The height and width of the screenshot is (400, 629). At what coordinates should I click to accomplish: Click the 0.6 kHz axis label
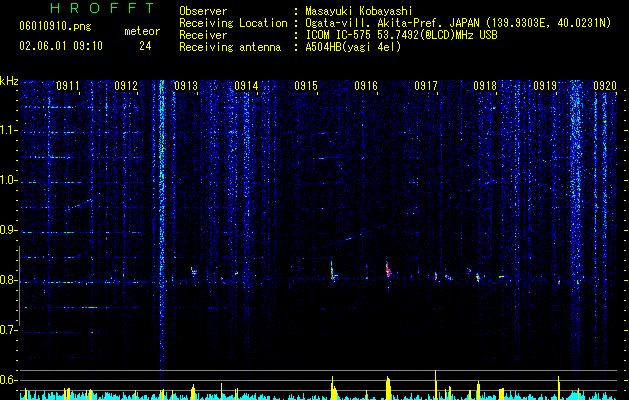coord(8,380)
